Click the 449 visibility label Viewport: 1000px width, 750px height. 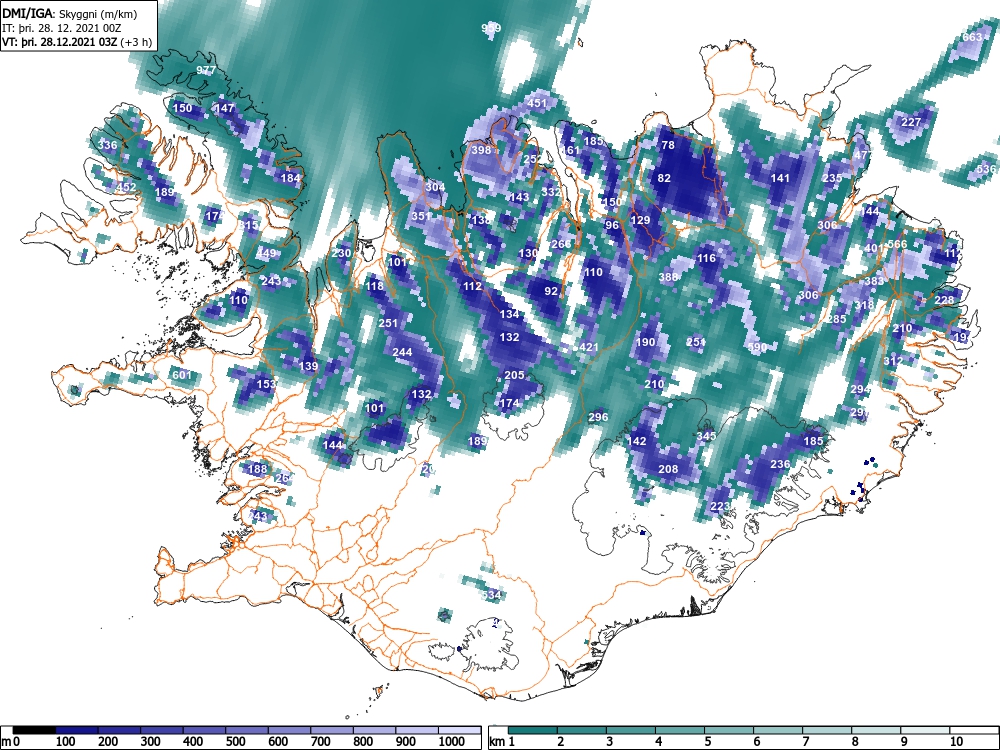pyautogui.click(x=266, y=253)
